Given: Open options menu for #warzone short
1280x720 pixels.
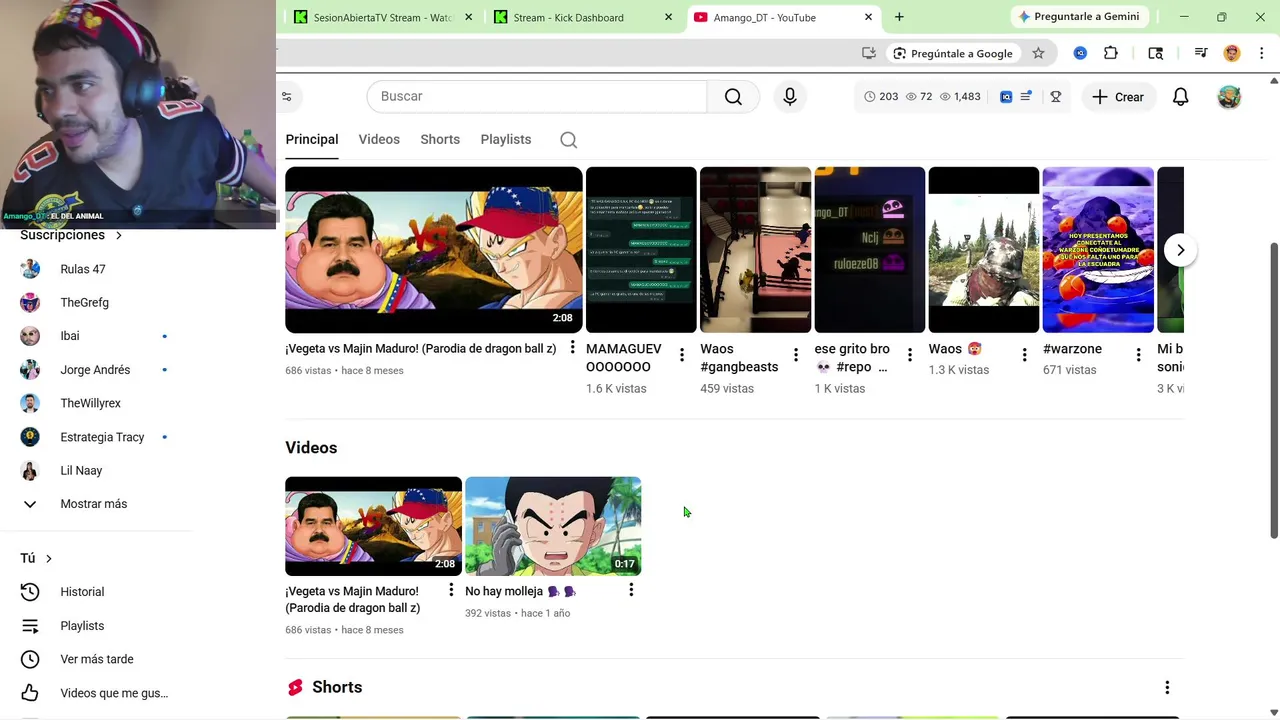Looking at the screenshot, I should pos(1138,354).
